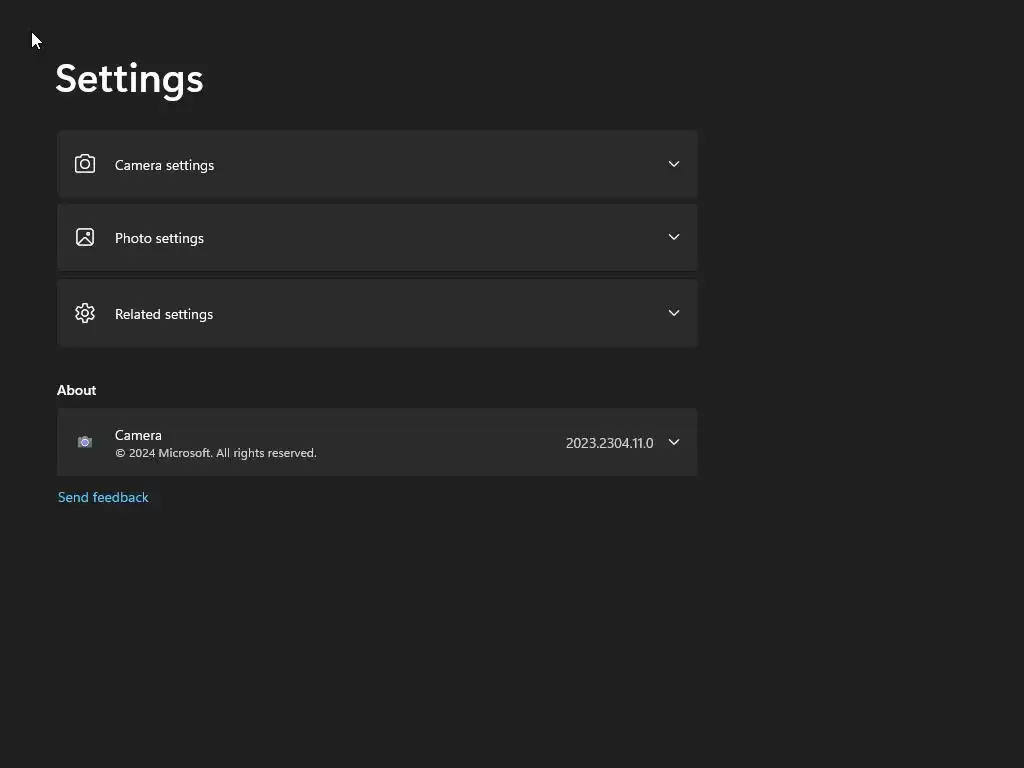Click the Microsoft copyright text
The width and height of the screenshot is (1024, 768).
[x=216, y=453]
